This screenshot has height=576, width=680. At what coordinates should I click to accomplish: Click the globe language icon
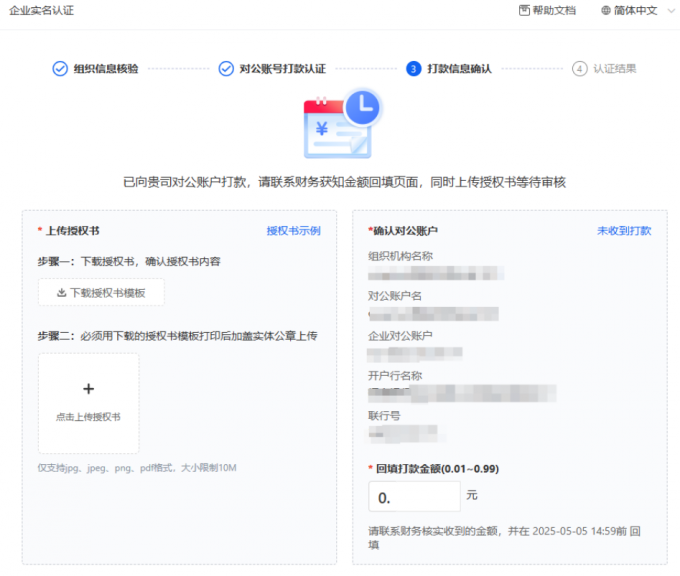click(x=606, y=10)
